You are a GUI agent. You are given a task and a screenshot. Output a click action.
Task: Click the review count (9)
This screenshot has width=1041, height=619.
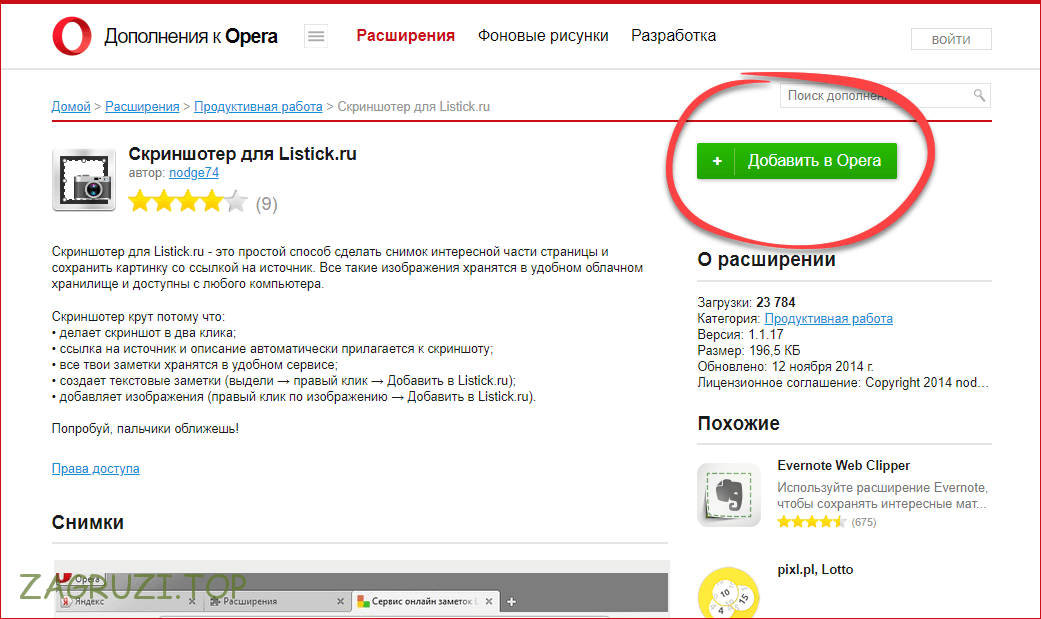coord(267,204)
